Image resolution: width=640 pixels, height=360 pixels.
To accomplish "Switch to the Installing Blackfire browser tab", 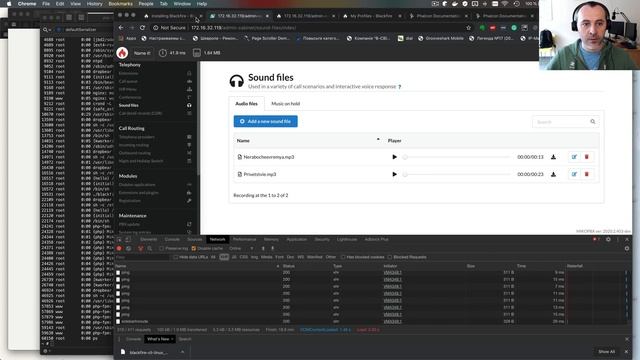I will point(172,16).
